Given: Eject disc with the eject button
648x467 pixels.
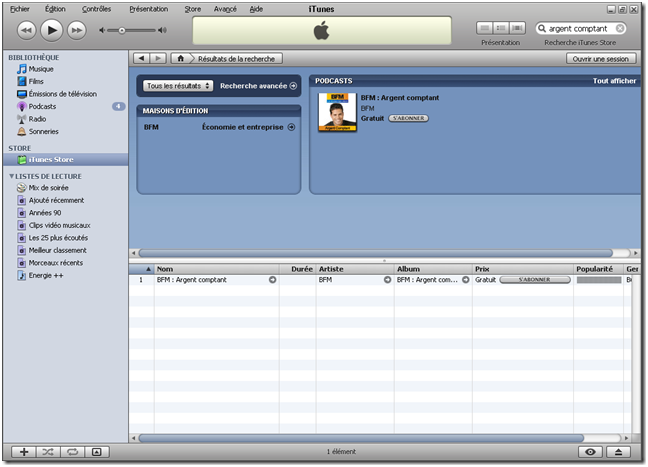Looking at the screenshot, I should point(618,452).
